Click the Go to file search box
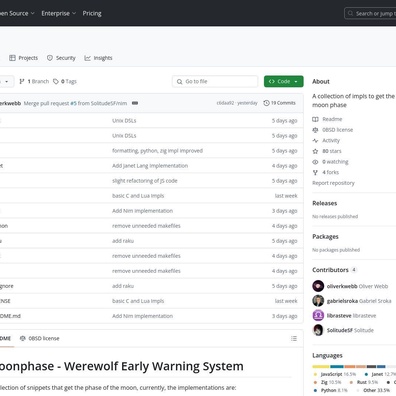396x396 pixels. pyautogui.click(x=215, y=81)
